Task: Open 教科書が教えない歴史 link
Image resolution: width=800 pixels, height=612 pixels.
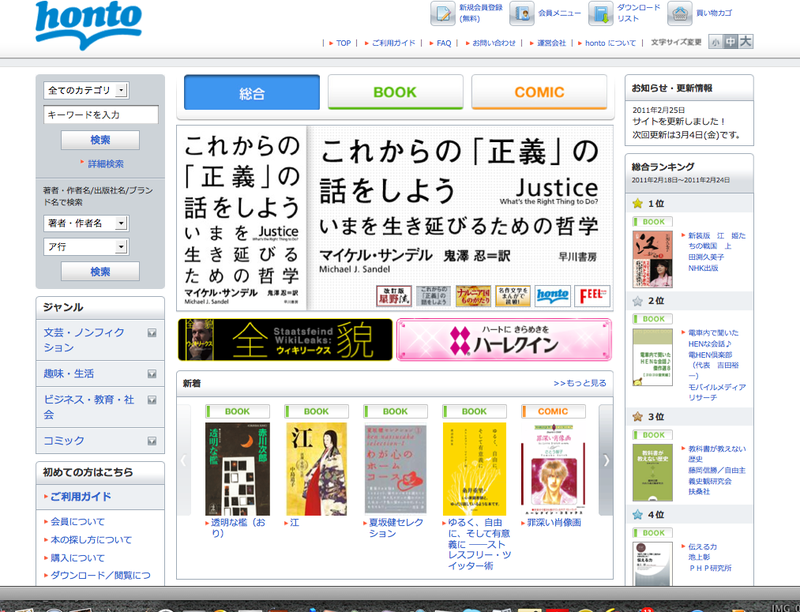Action: click(x=717, y=454)
